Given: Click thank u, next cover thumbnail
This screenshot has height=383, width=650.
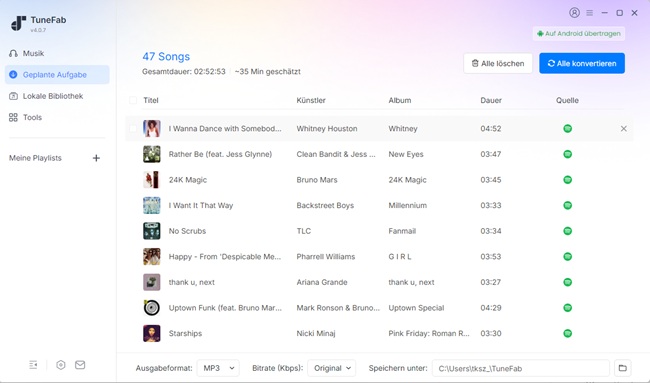Looking at the screenshot, I should point(152,282).
